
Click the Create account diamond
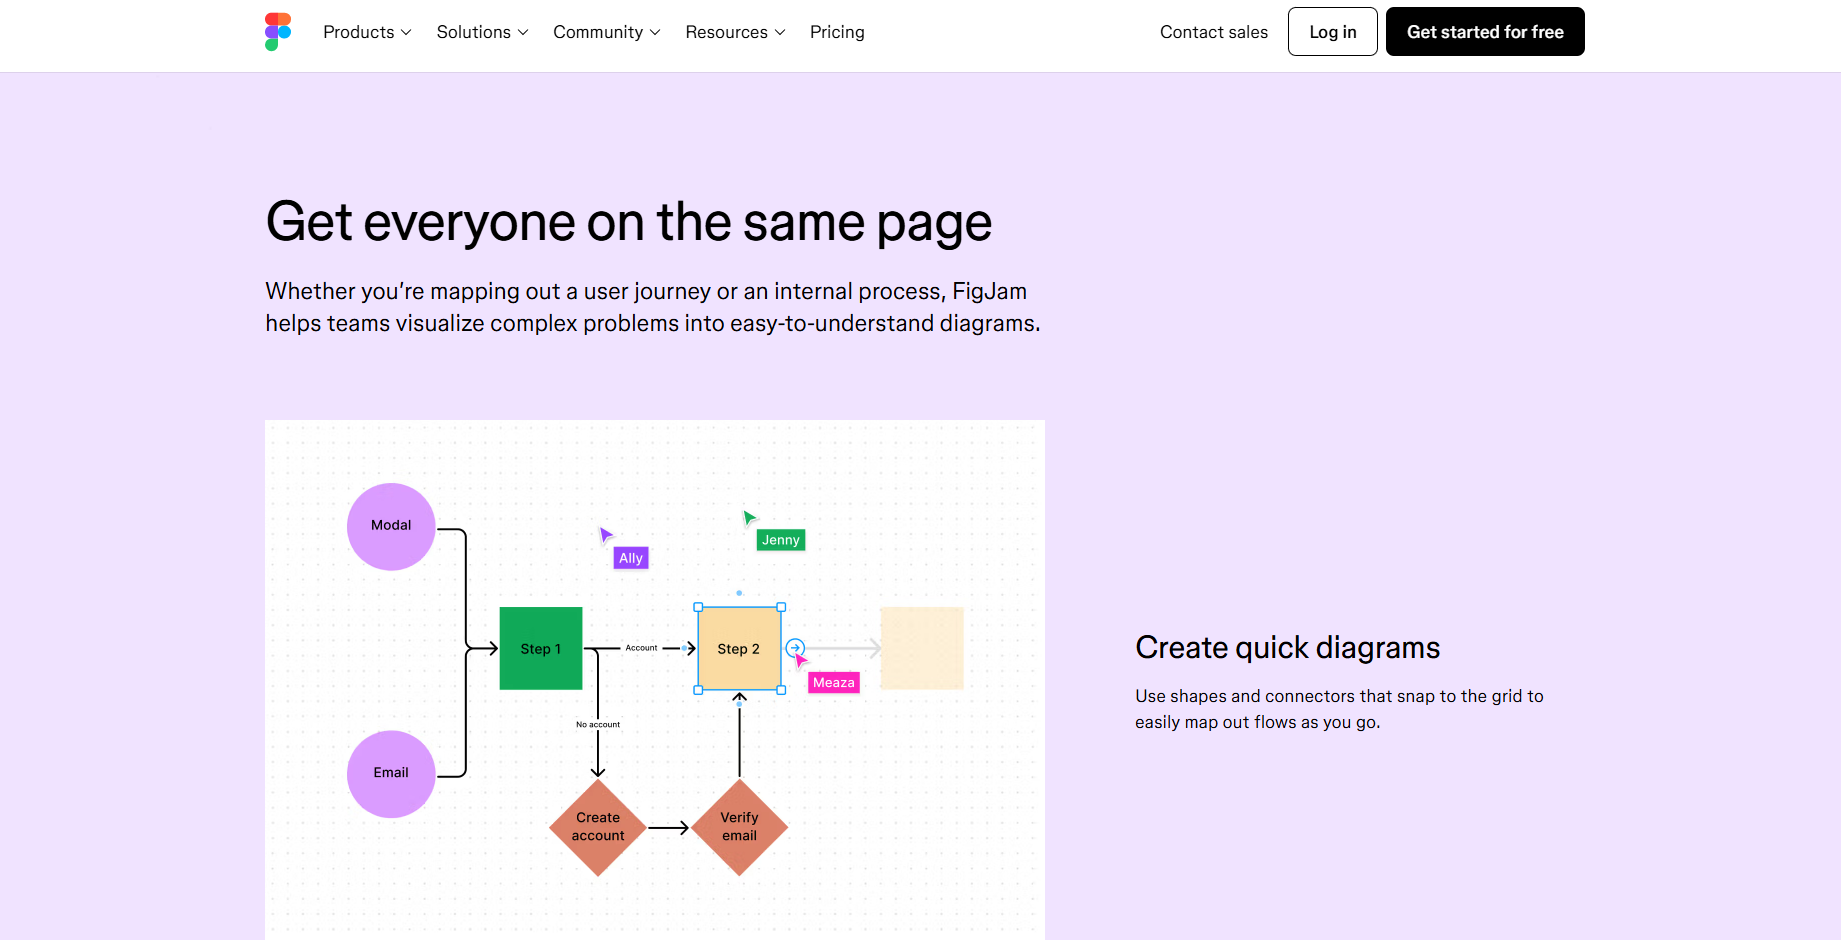pos(598,827)
